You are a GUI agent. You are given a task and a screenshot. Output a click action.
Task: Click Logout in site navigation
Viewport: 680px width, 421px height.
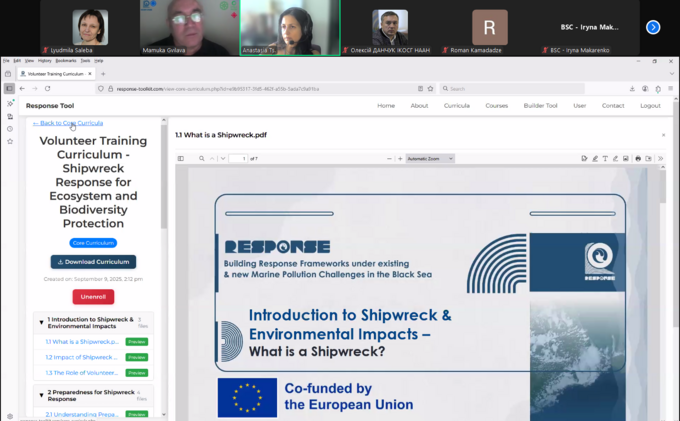coord(650,106)
